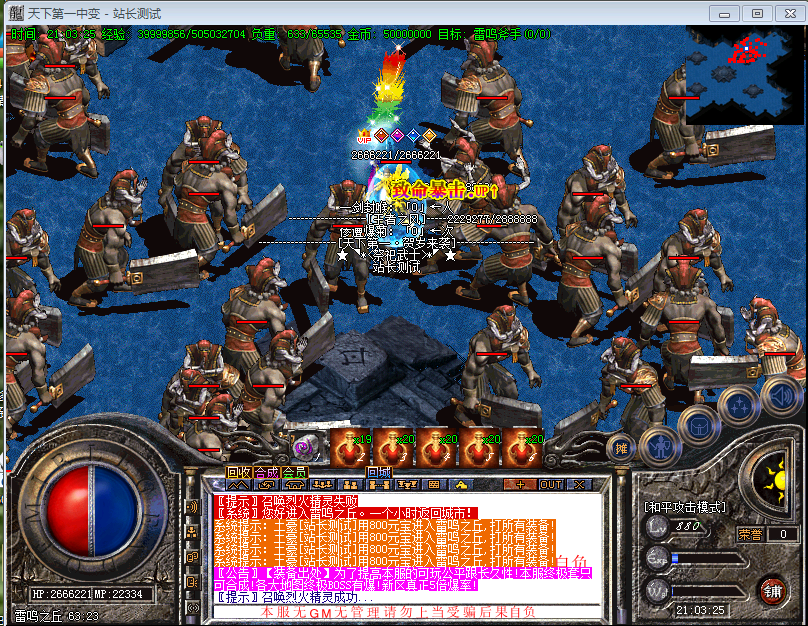
Task: Click the third chat toolbar handshake icon
Action: click(x=294, y=485)
